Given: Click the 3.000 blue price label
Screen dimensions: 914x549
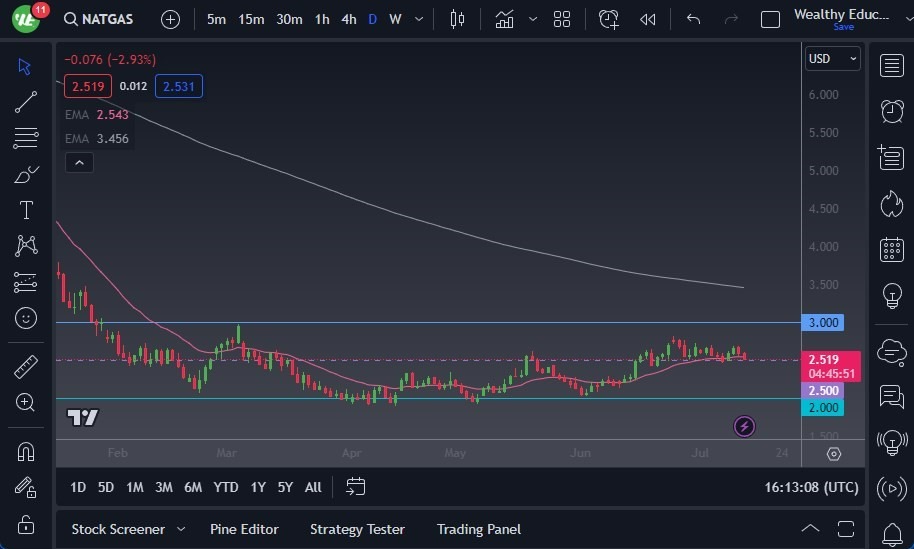Looking at the screenshot, I should (823, 322).
